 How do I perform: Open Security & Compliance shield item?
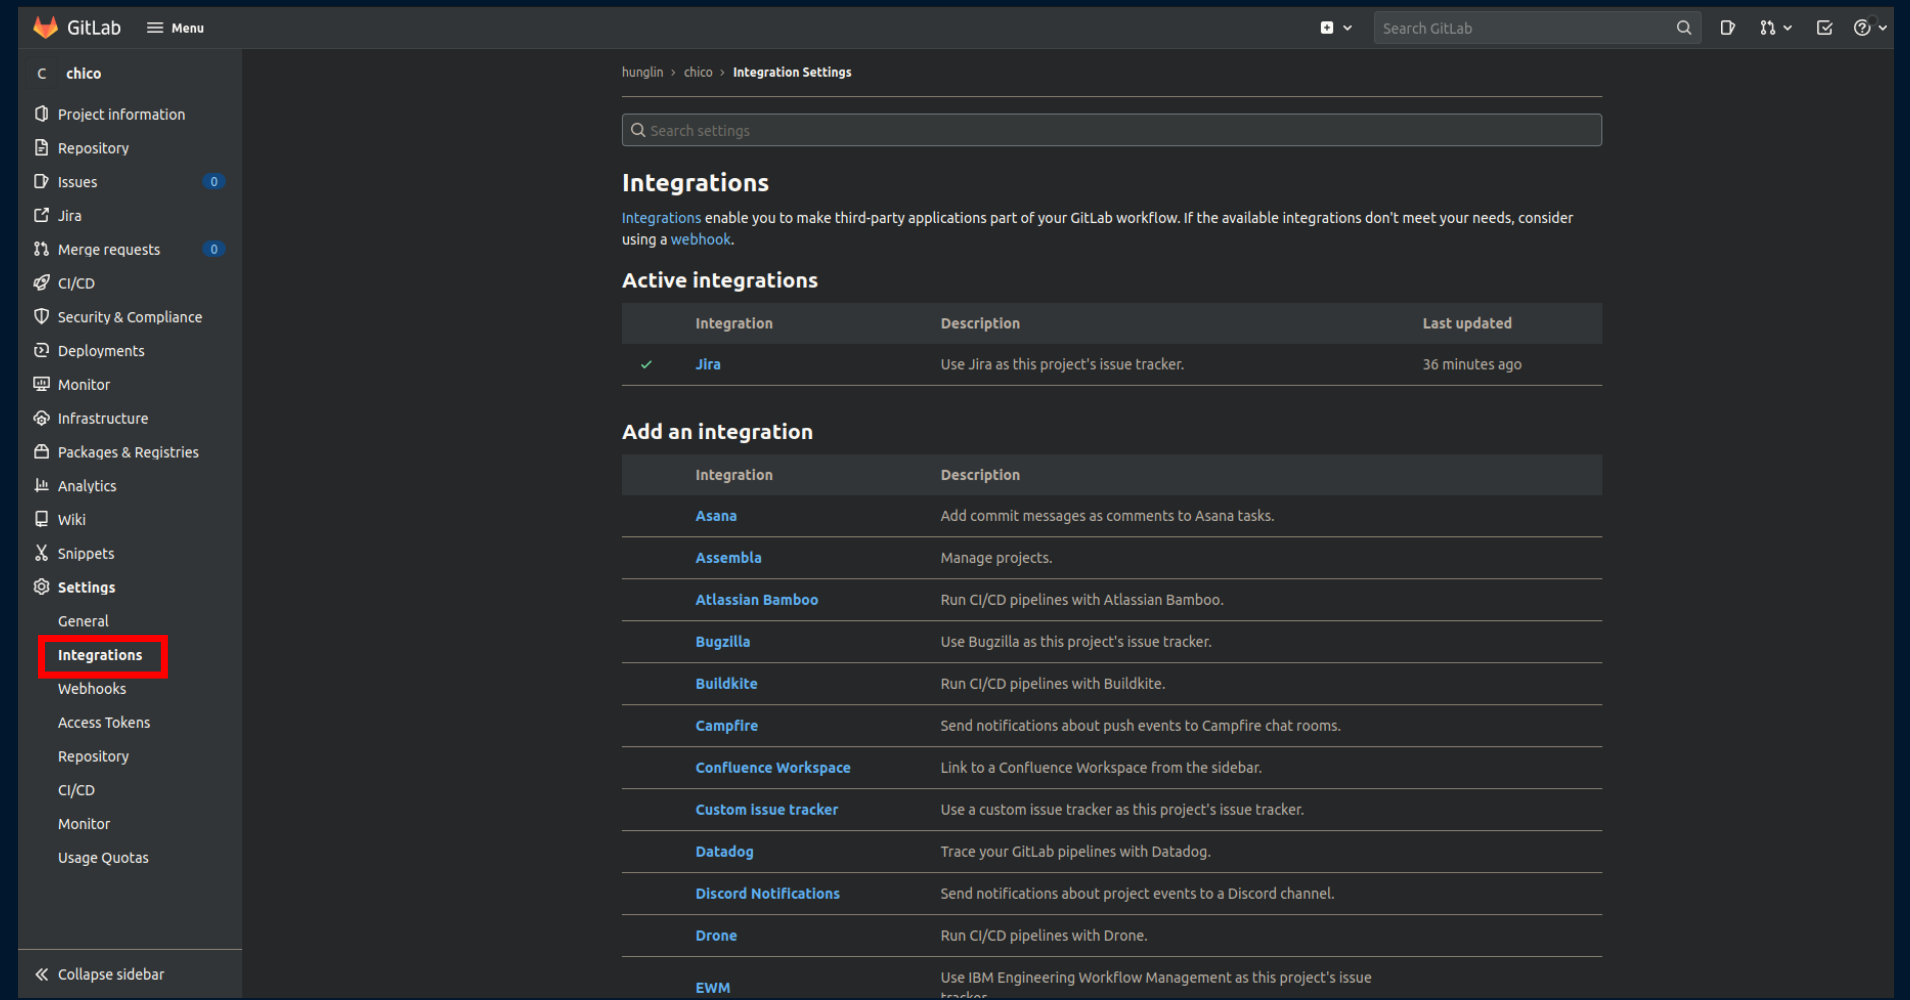[x=129, y=317]
